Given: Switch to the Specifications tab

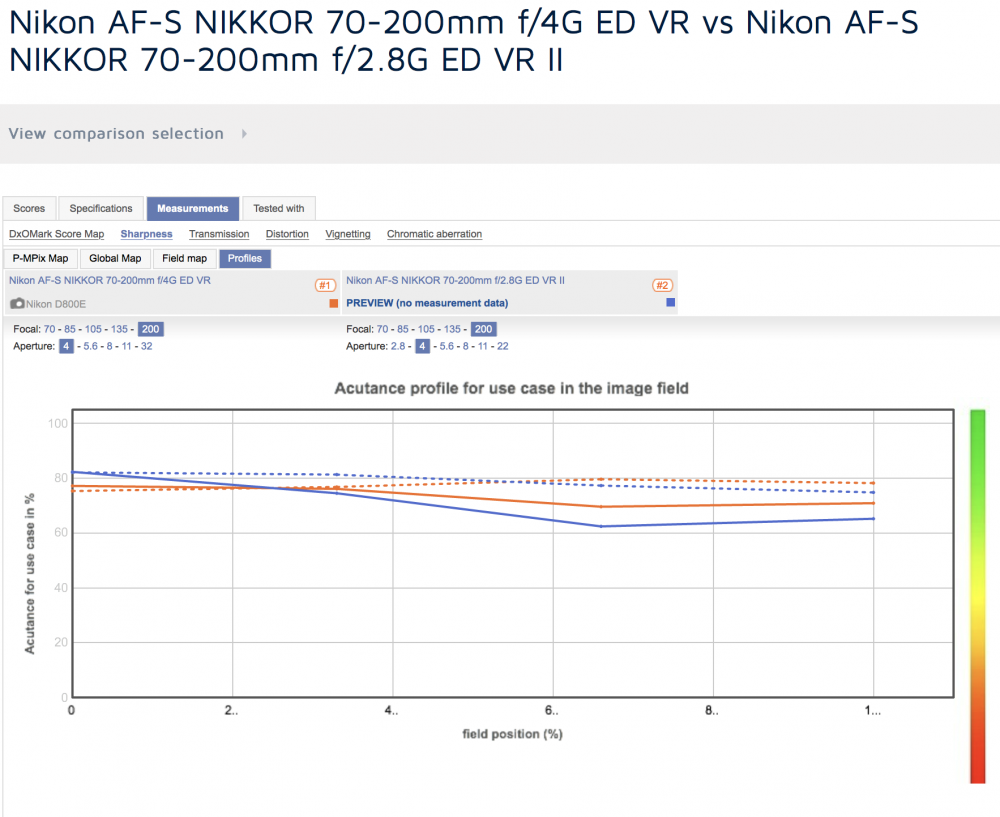Looking at the screenshot, I should tap(101, 209).
